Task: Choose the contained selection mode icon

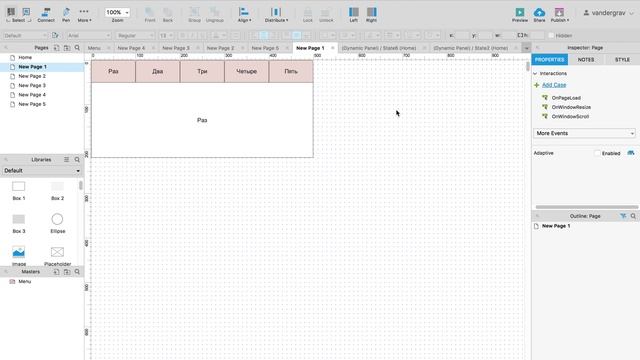Action: point(26,12)
